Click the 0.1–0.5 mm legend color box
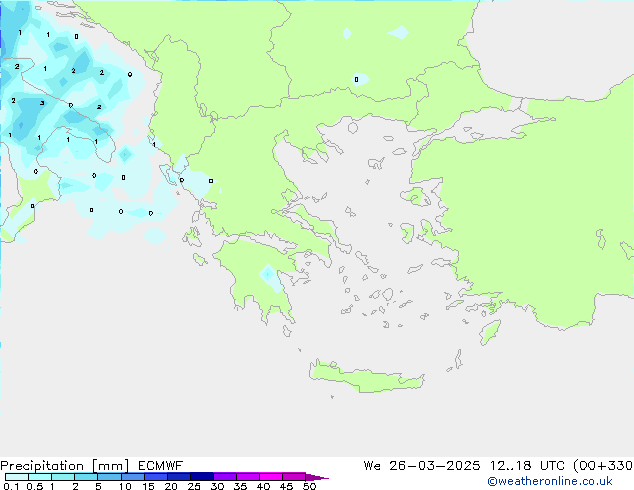This screenshot has height=490, width=634. (x=17, y=477)
